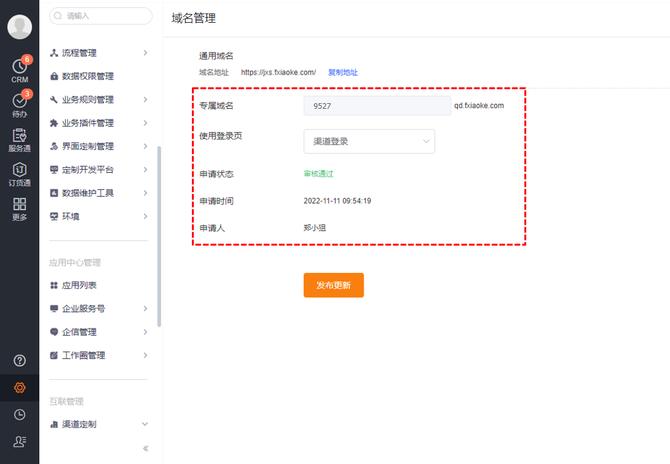Select 应用列表 in sidebar

pyautogui.click(x=79, y=285)
